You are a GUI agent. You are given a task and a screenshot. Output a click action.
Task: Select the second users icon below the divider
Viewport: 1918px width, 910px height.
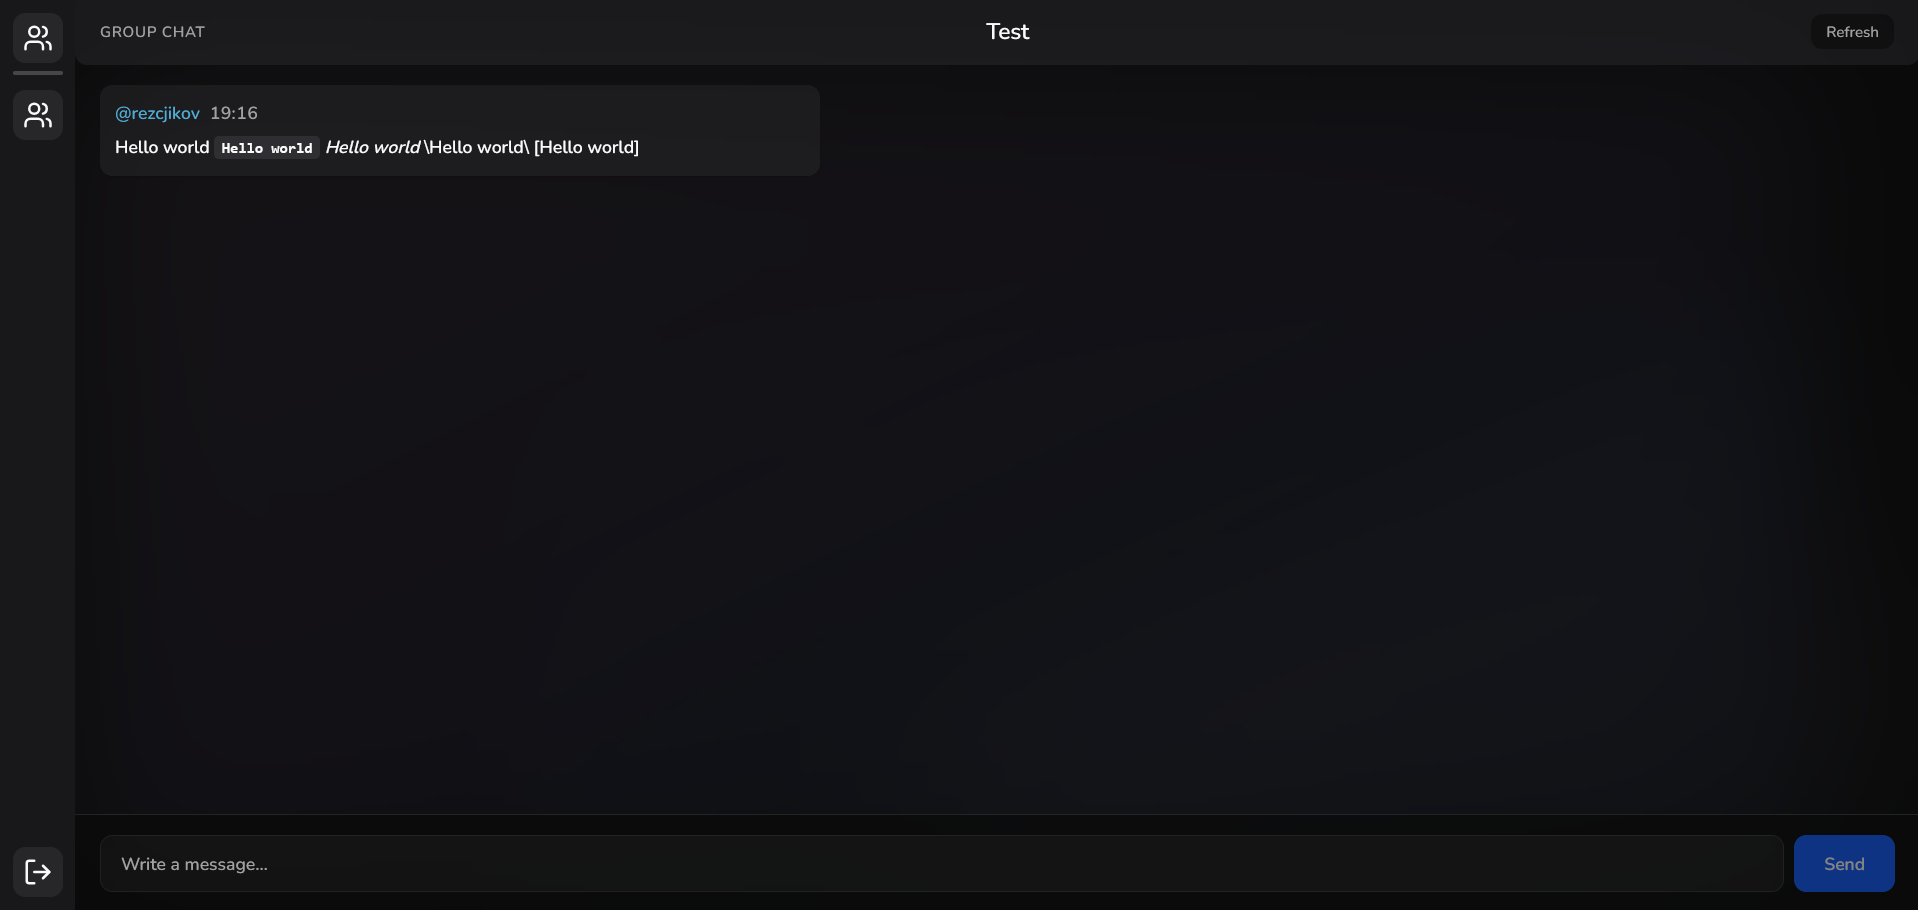[x=38, y=115]
